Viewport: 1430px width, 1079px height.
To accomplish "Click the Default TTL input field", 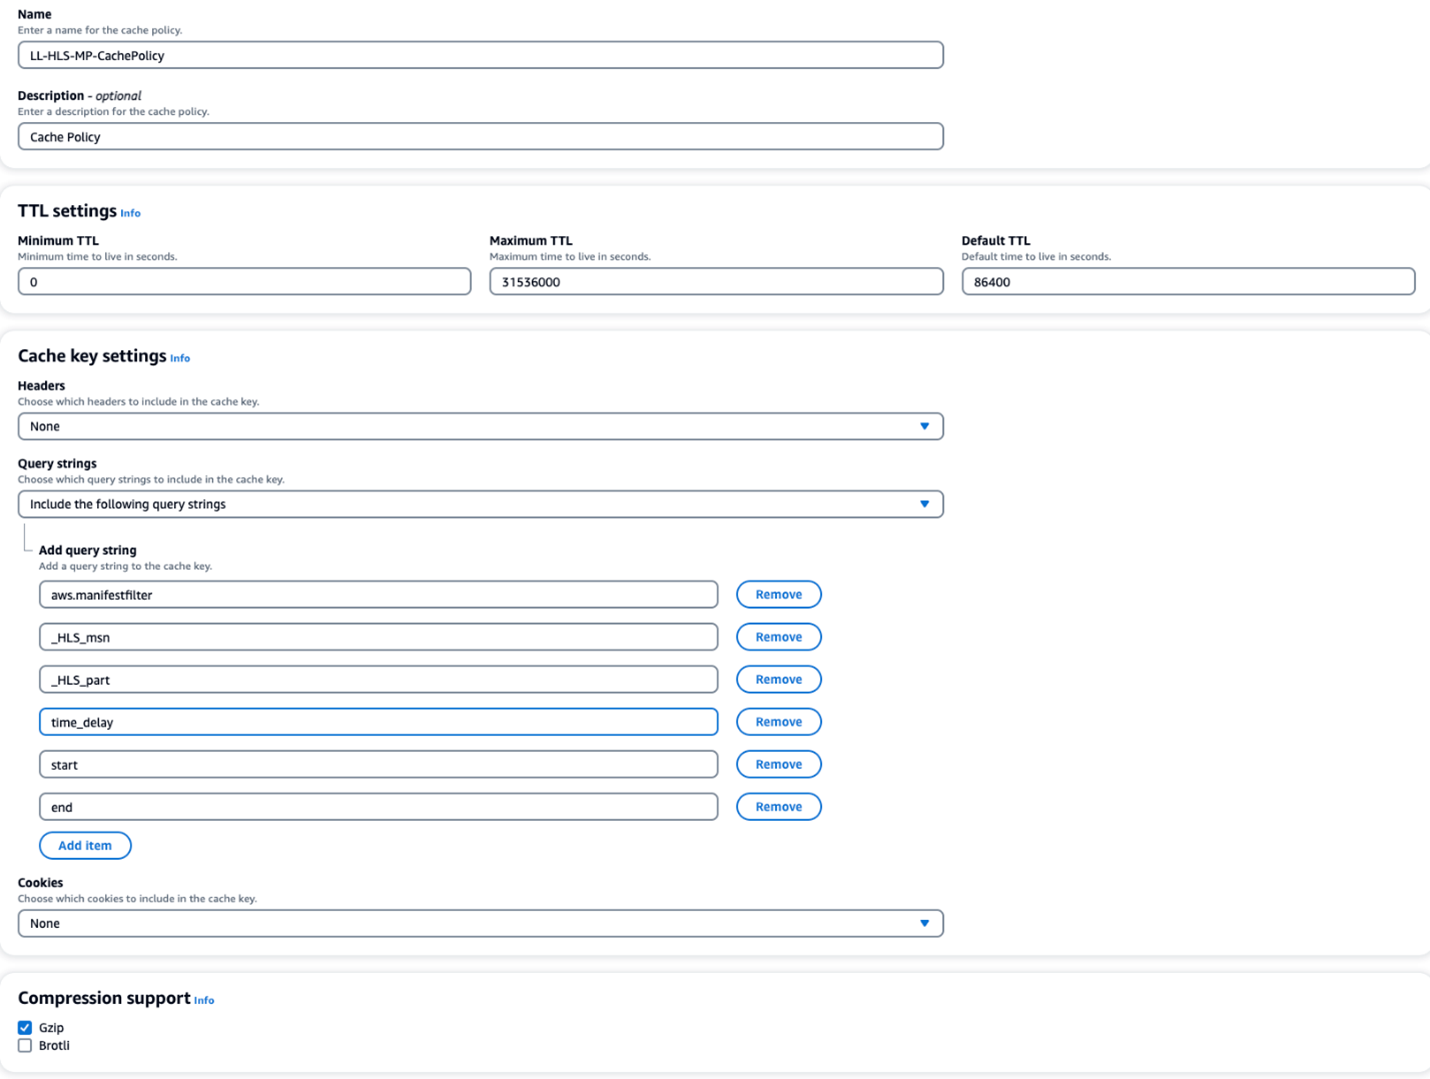I will (1188, 282).
